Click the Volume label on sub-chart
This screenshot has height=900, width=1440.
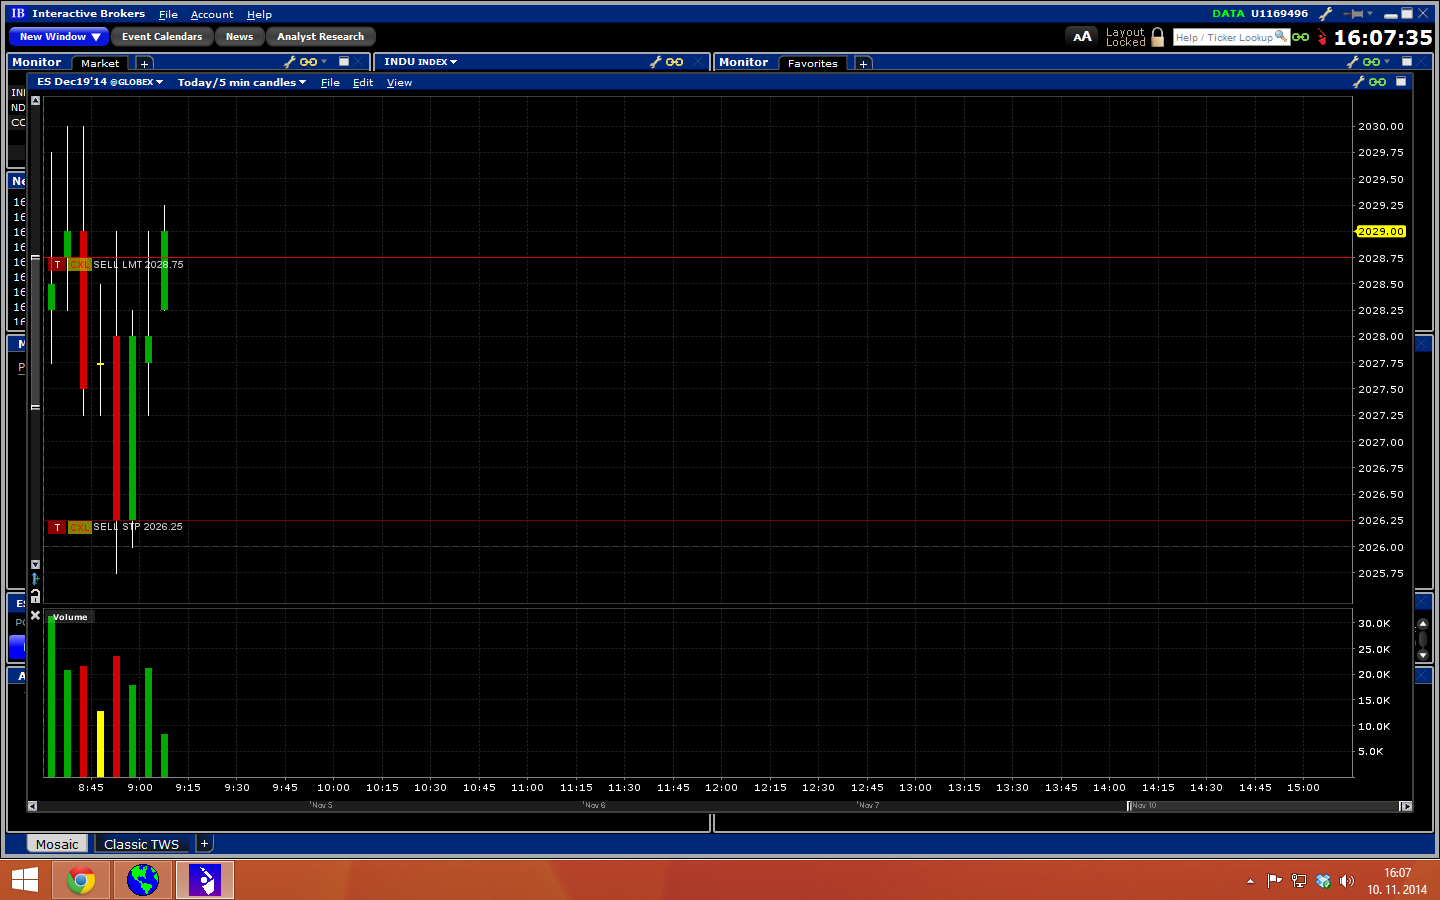coord(70,617)
